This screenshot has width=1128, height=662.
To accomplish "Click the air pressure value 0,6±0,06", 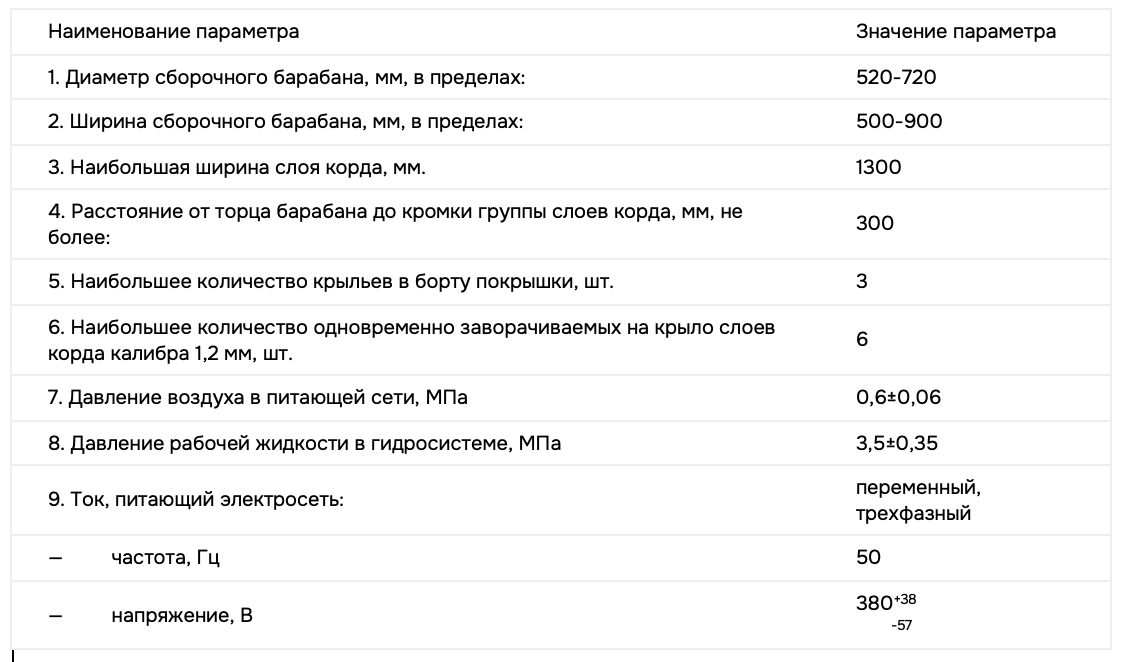I will click(x=898, y=398).
